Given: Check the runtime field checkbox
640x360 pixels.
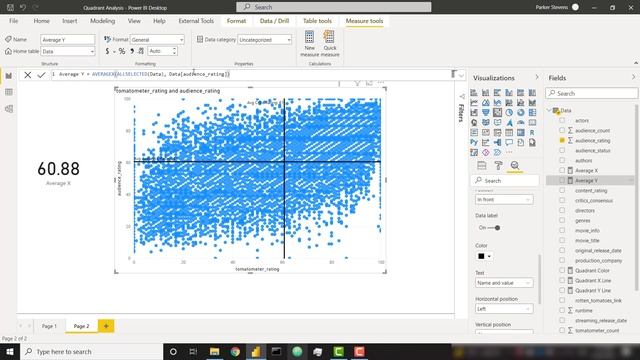Looking at the screenshot, I should point(562,310).
